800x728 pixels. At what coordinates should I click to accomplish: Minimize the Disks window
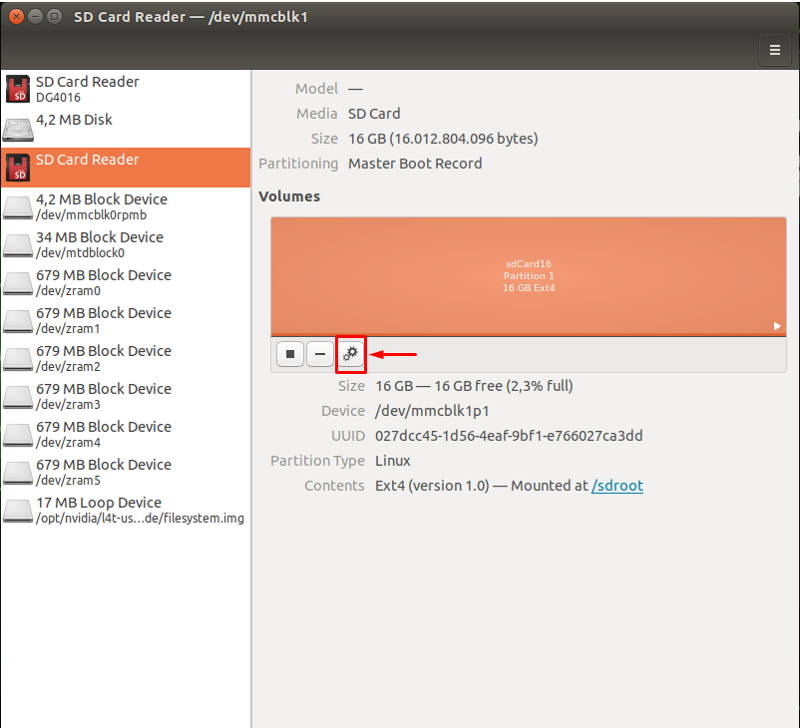click(35, 16)
